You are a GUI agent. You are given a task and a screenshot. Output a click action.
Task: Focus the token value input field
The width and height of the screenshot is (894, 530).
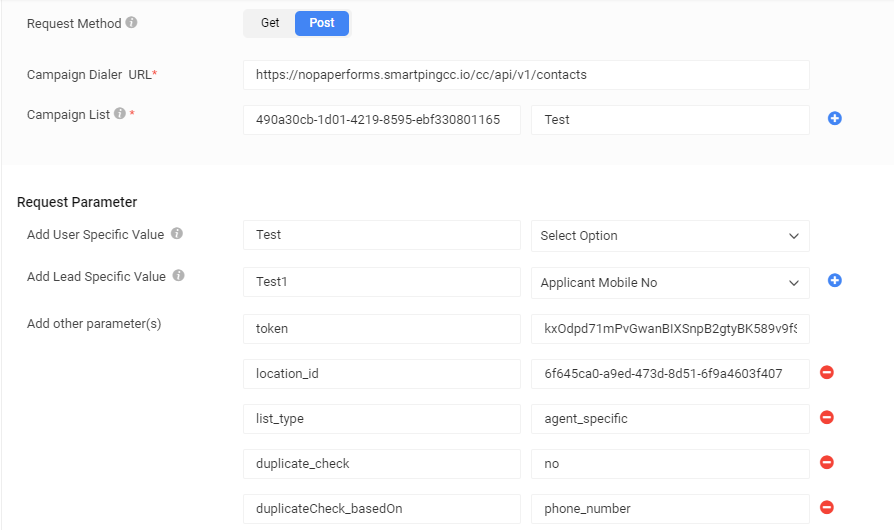670,329
